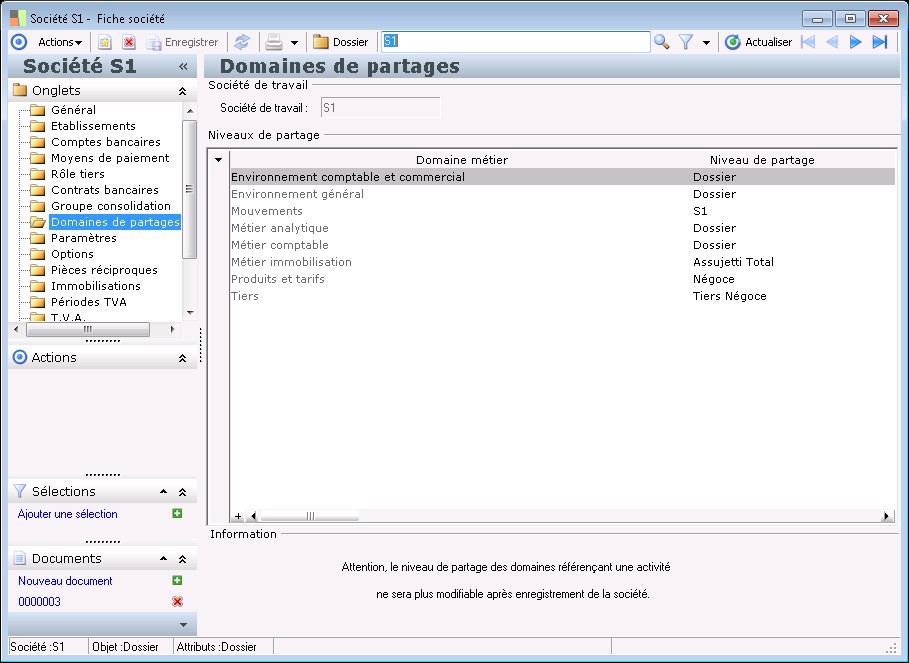The height and width of the screenshot is (663, 909).
Task: Click the Onglets horizontal scrollbar thumb
Action: click(x=88, y=329)
